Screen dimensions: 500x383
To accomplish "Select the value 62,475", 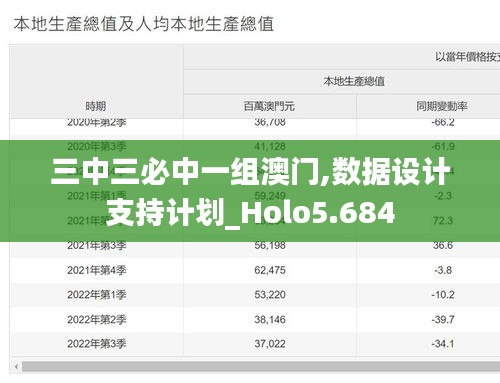I will 270,270.
